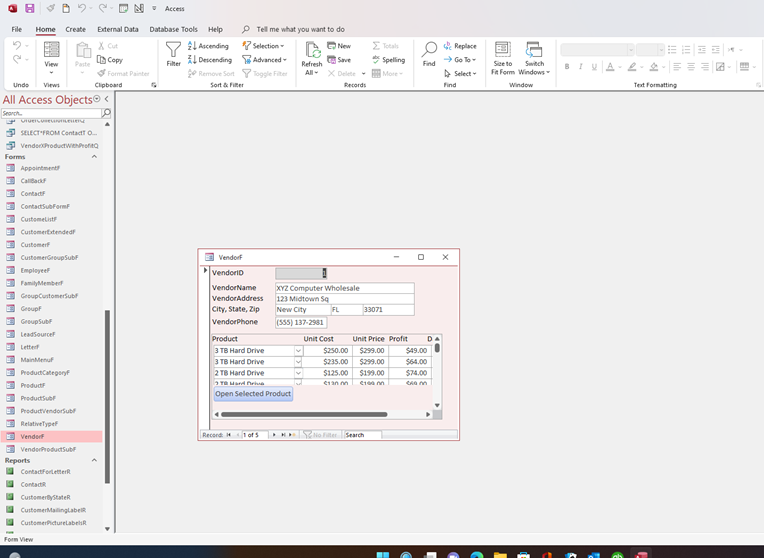
Task: Open the Selection filter dropdown
Action: (267, 46)
